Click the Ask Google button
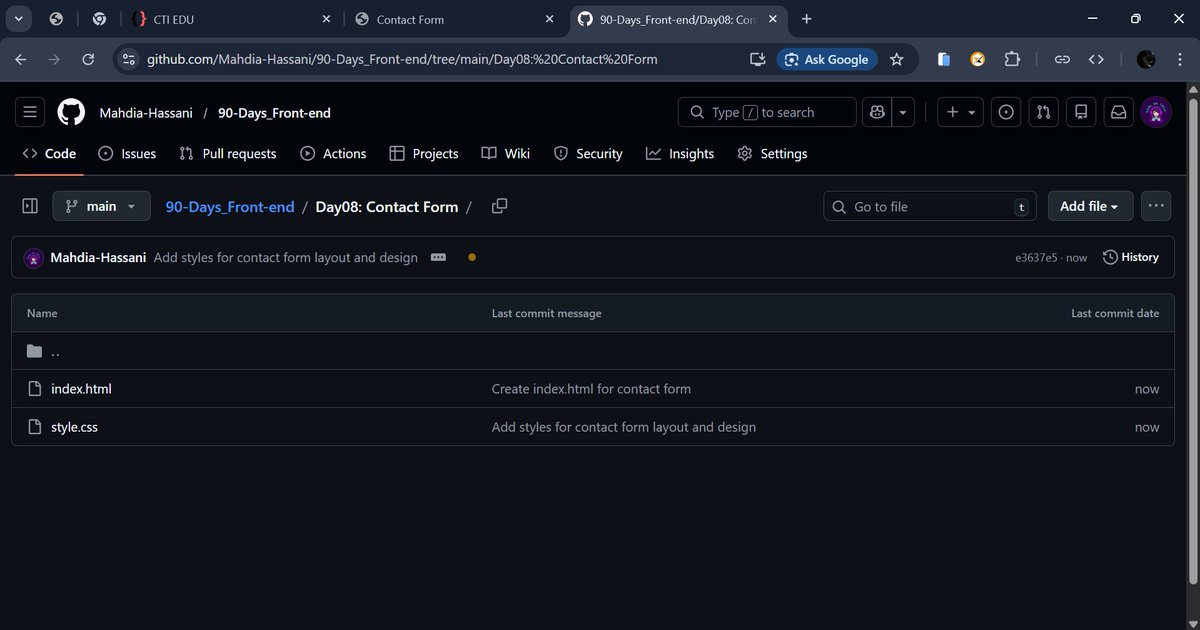The image size is (1200, 630). click(827, 60)
